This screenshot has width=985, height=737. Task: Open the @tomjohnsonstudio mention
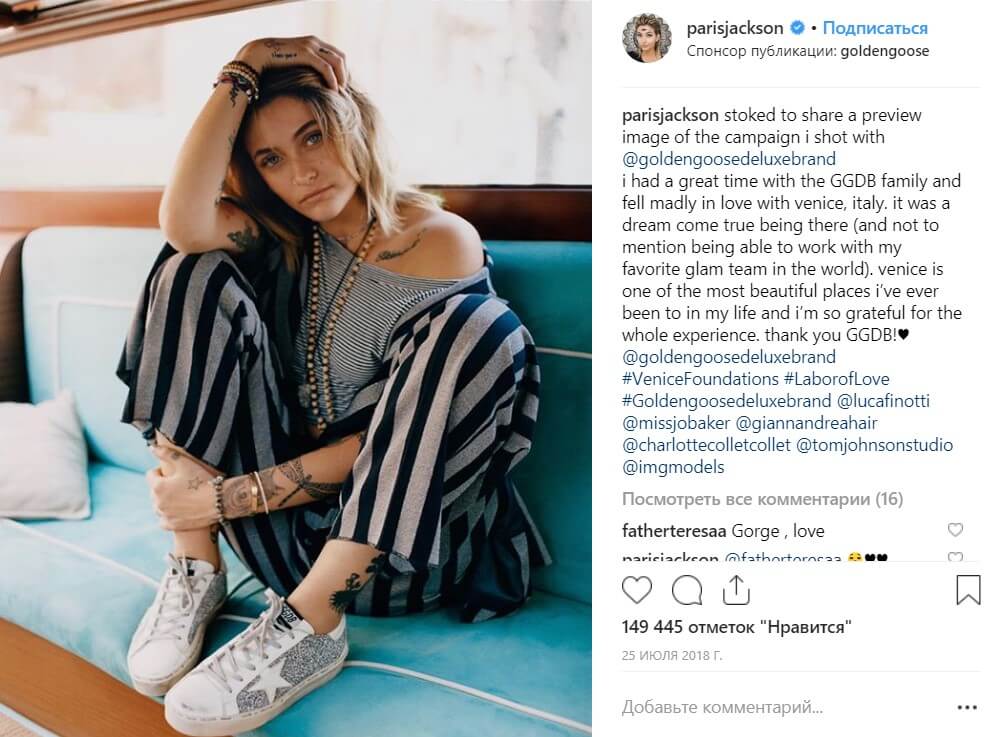(874, 445)
